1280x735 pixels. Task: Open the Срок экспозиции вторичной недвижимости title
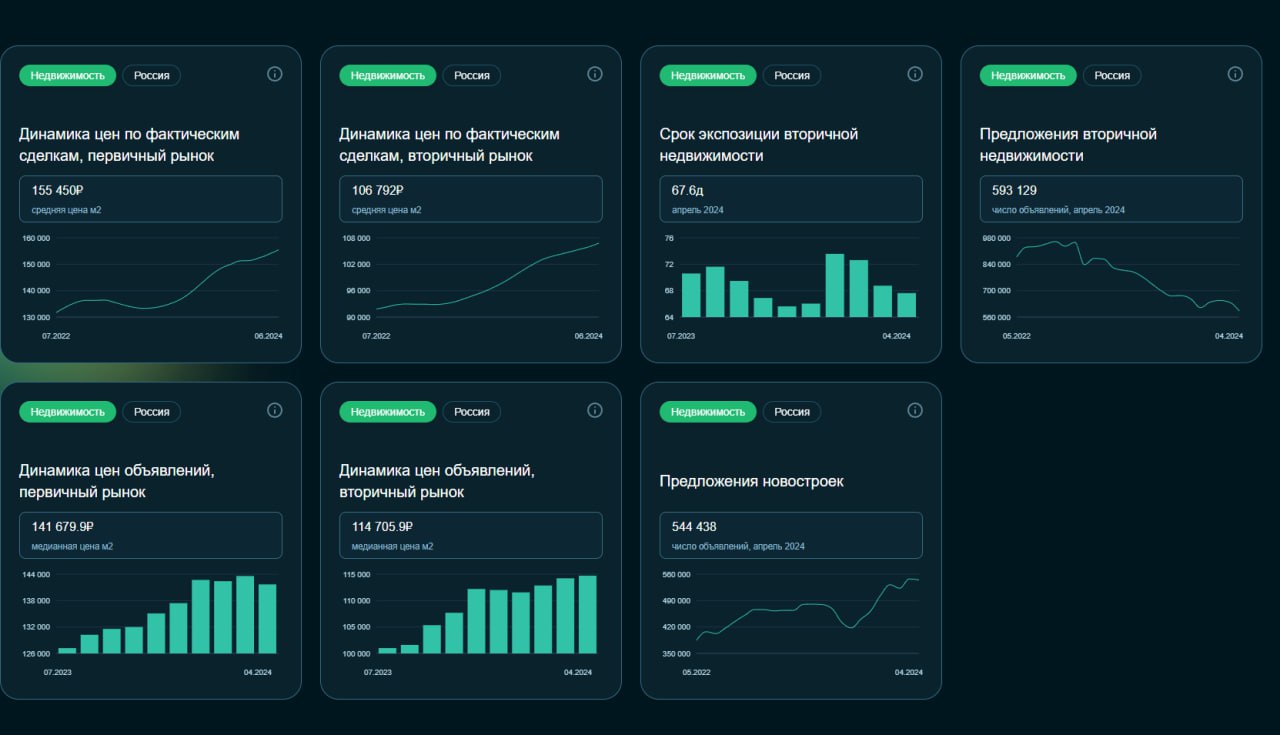(758, 145)
